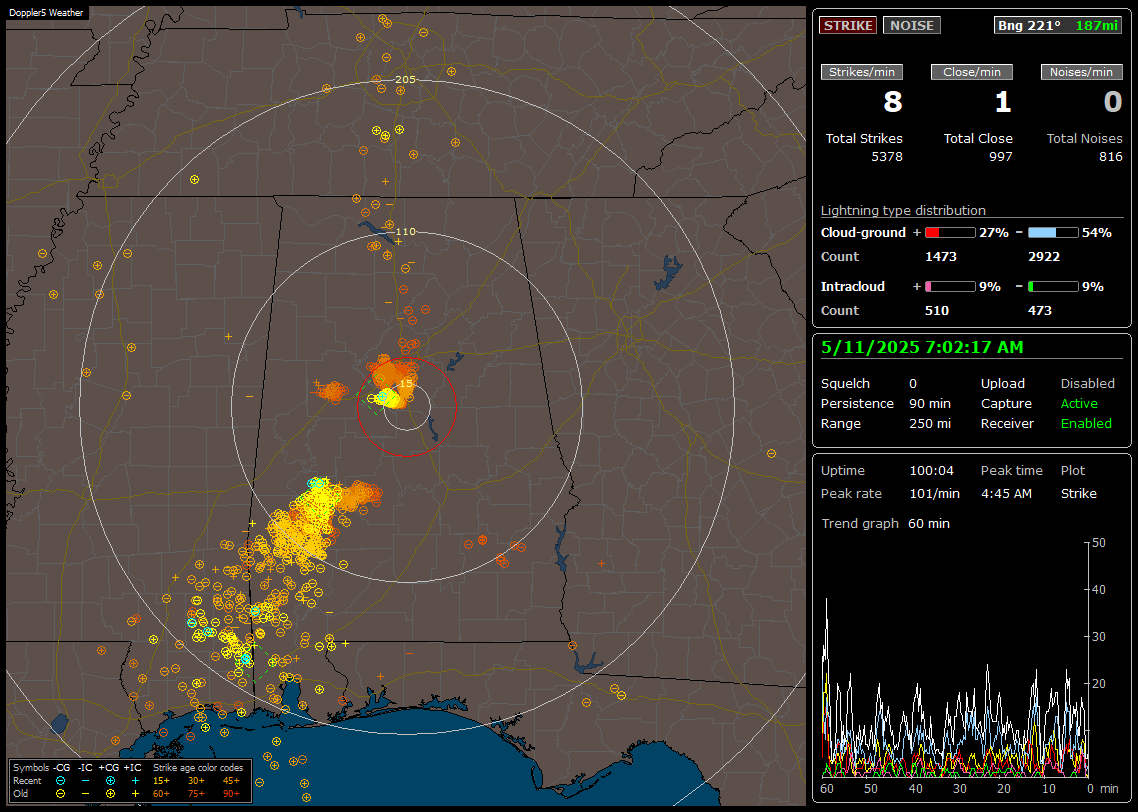Click the Peak time value 4:45 AM
1138x812 pixels.
[x=1006, y=493]
